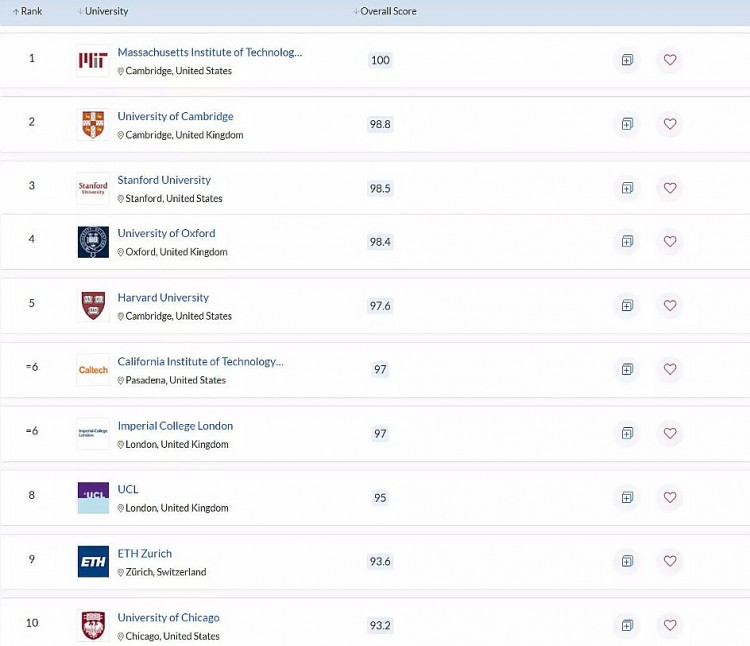Viewport: 750px width, 646px height.
Task: Sort rankings by Overall Score
Action: (385, 11)
